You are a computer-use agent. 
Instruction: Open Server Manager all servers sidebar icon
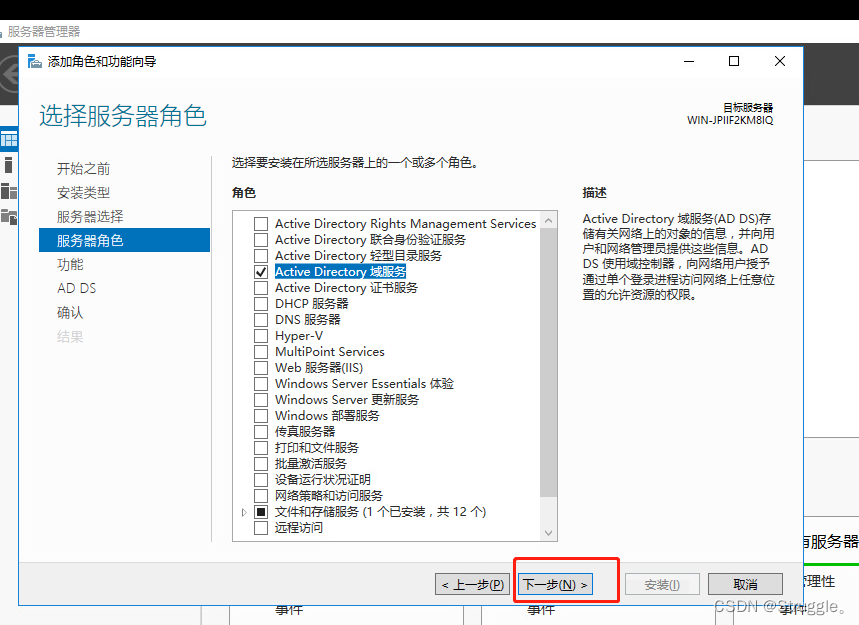coord(9,191)
